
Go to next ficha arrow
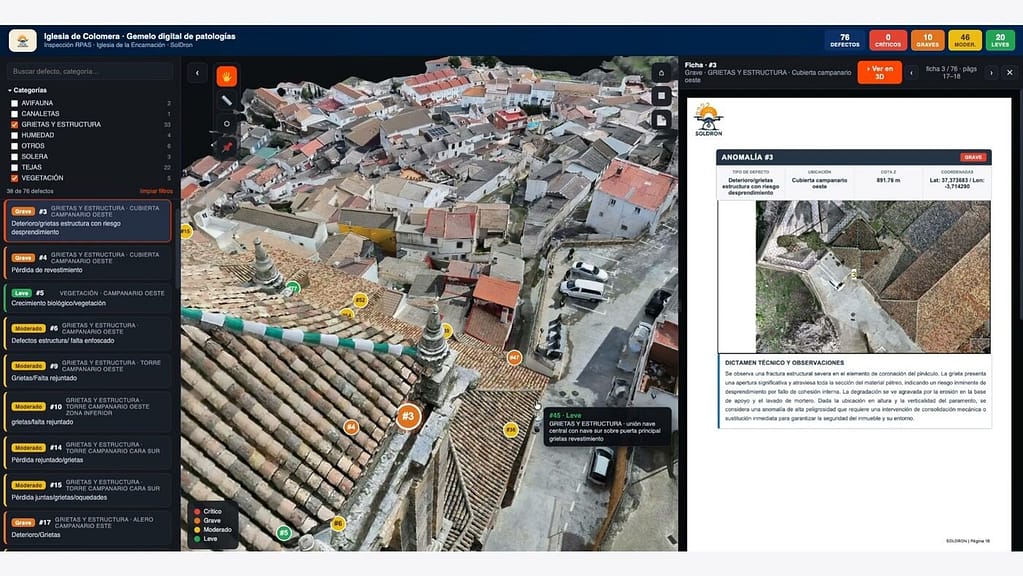click(x=991, y=73)
